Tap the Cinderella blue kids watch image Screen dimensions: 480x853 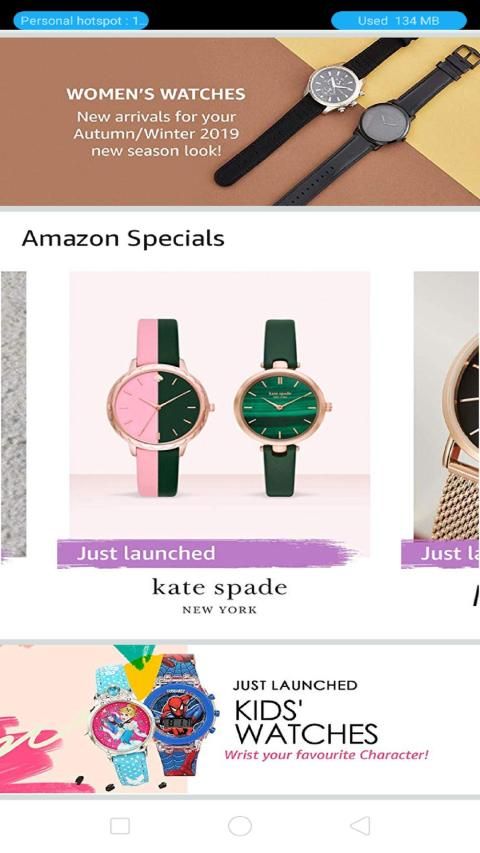pos(120,724)
